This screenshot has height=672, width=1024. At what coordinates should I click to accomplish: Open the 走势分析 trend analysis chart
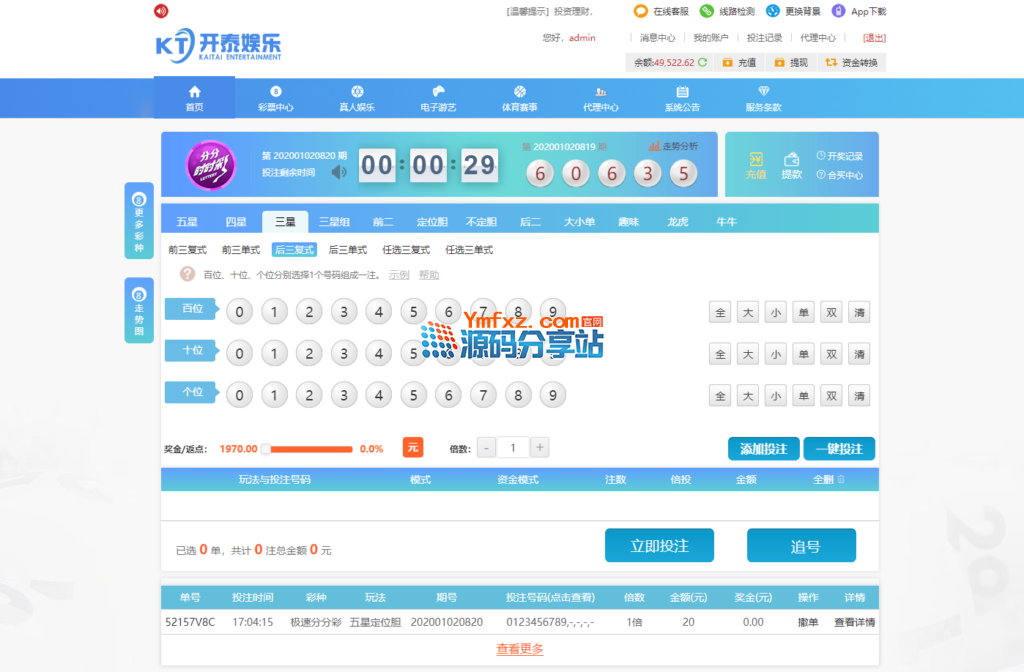[673, 146]
